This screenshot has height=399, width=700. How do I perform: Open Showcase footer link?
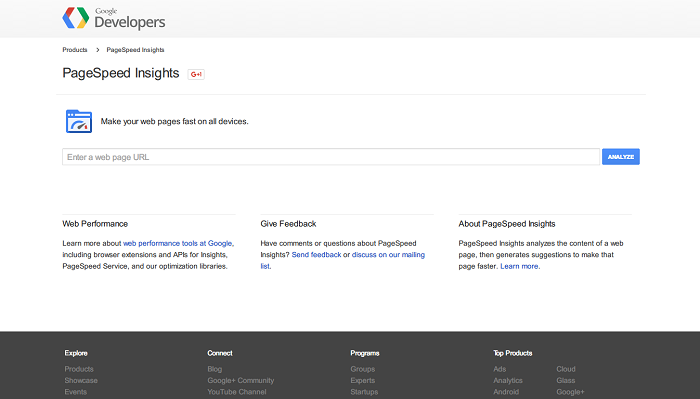click(x=81, y=381)
